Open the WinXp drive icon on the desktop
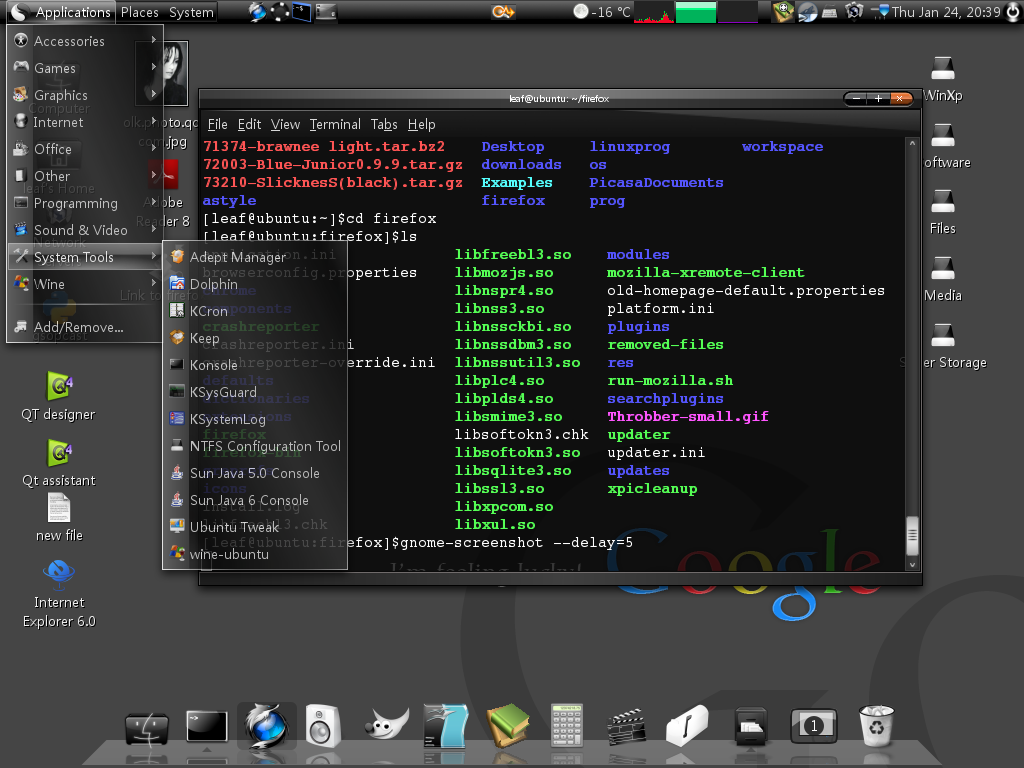 942,78
